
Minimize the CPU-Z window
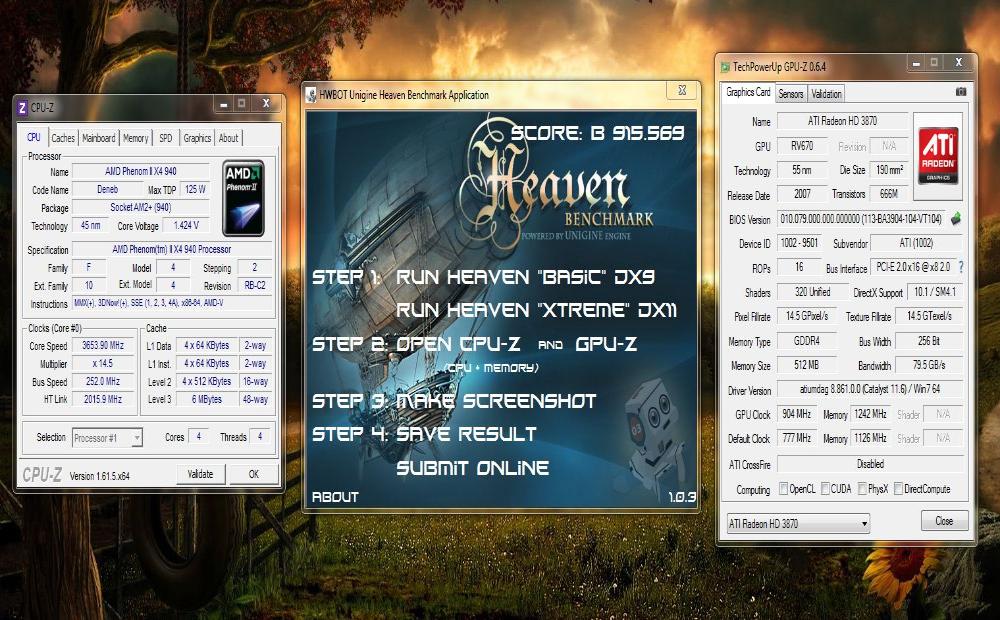pyautogui.click(x=224, y=104)
